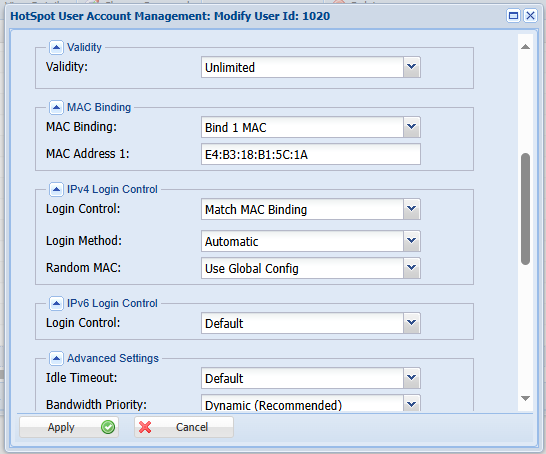Viewport: 546px width, 454px height.
Task: Open the Login Method dropdown
Action: [x=412, y=241]
